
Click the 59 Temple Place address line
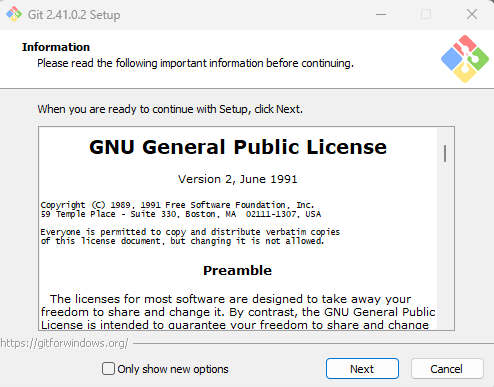181,214
